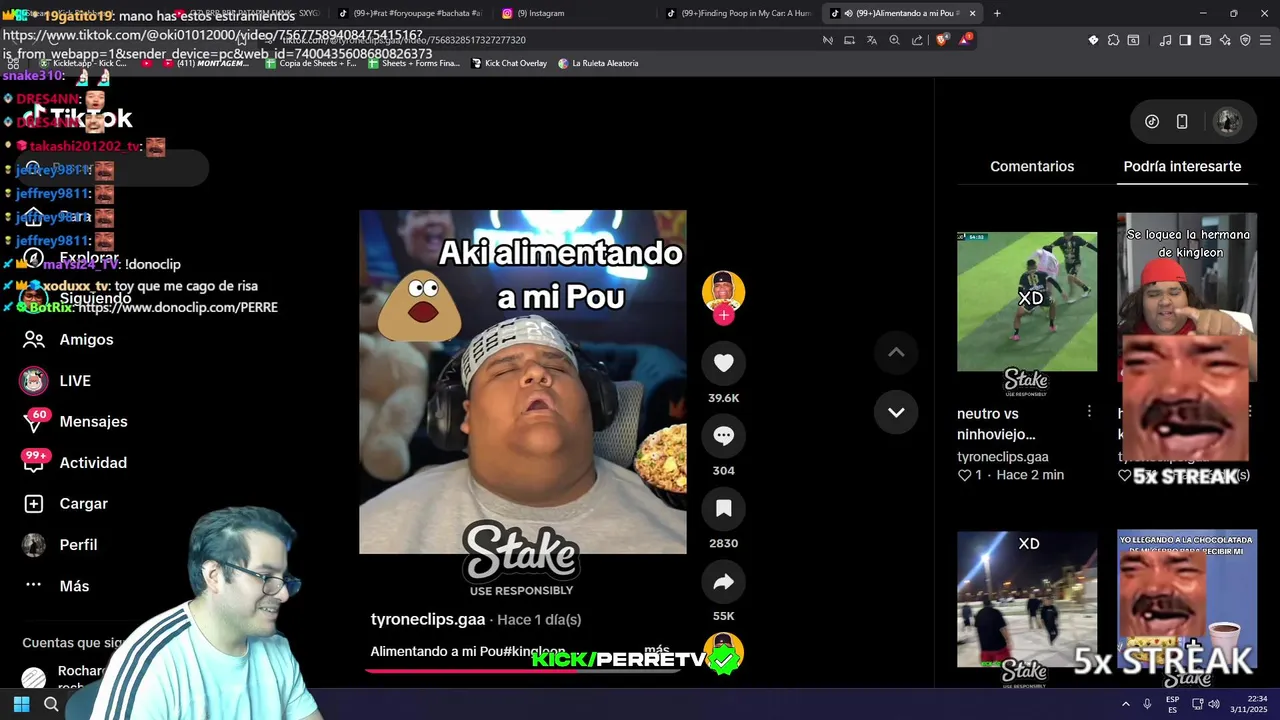1280x720 pixels.
Task: Open the volume speaker icon in tray
Action: 1214,704
